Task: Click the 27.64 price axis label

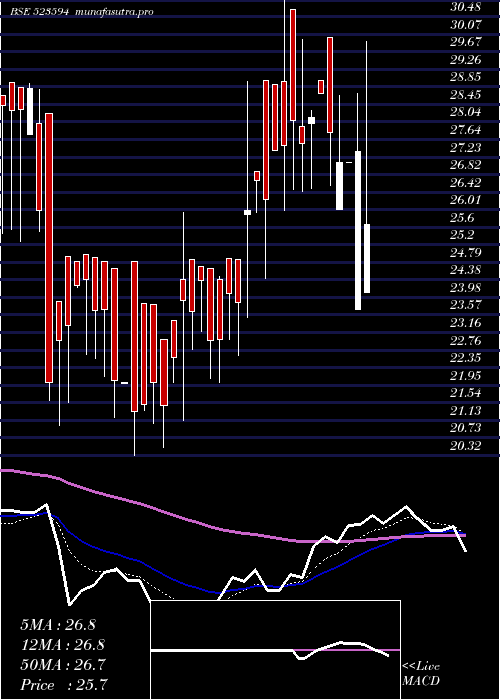Action: [x=465, y=130]
